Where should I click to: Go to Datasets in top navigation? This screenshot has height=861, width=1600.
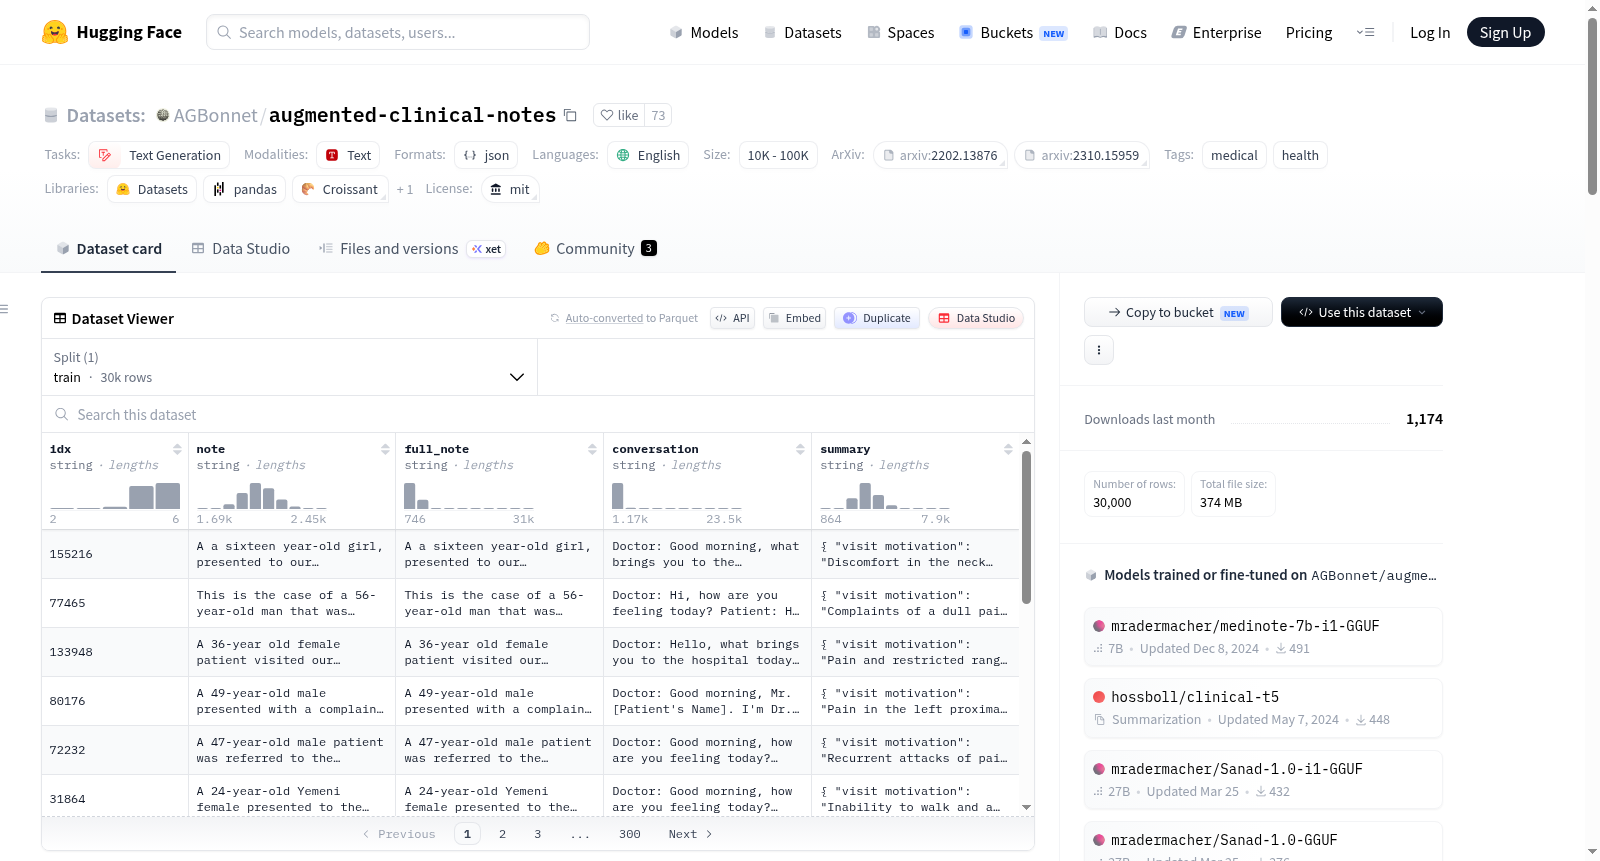pos(803,32)
